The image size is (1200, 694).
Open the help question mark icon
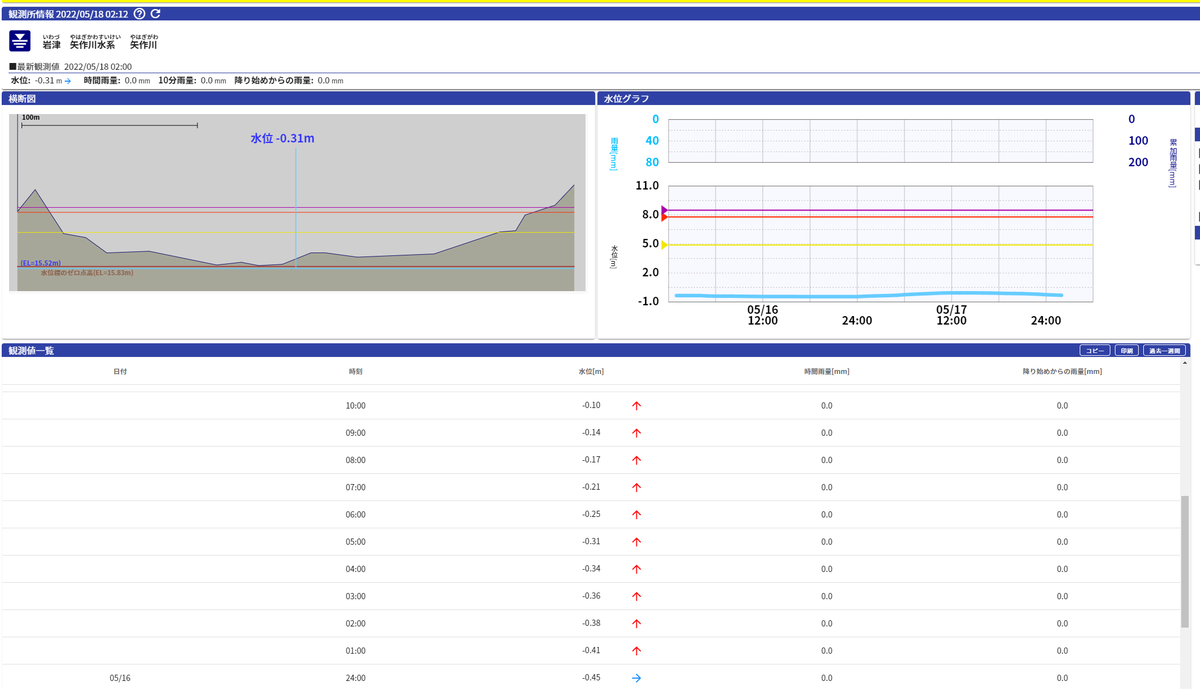pos(139,14)
